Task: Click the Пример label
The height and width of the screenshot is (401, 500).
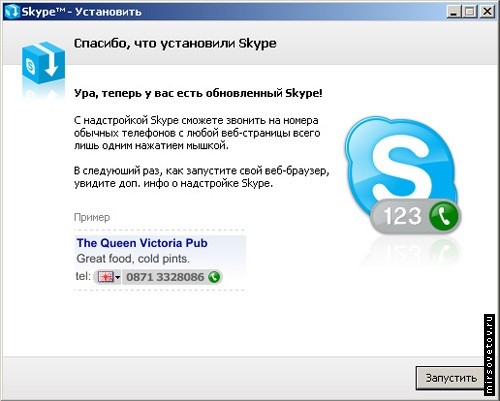Action: 92,217
